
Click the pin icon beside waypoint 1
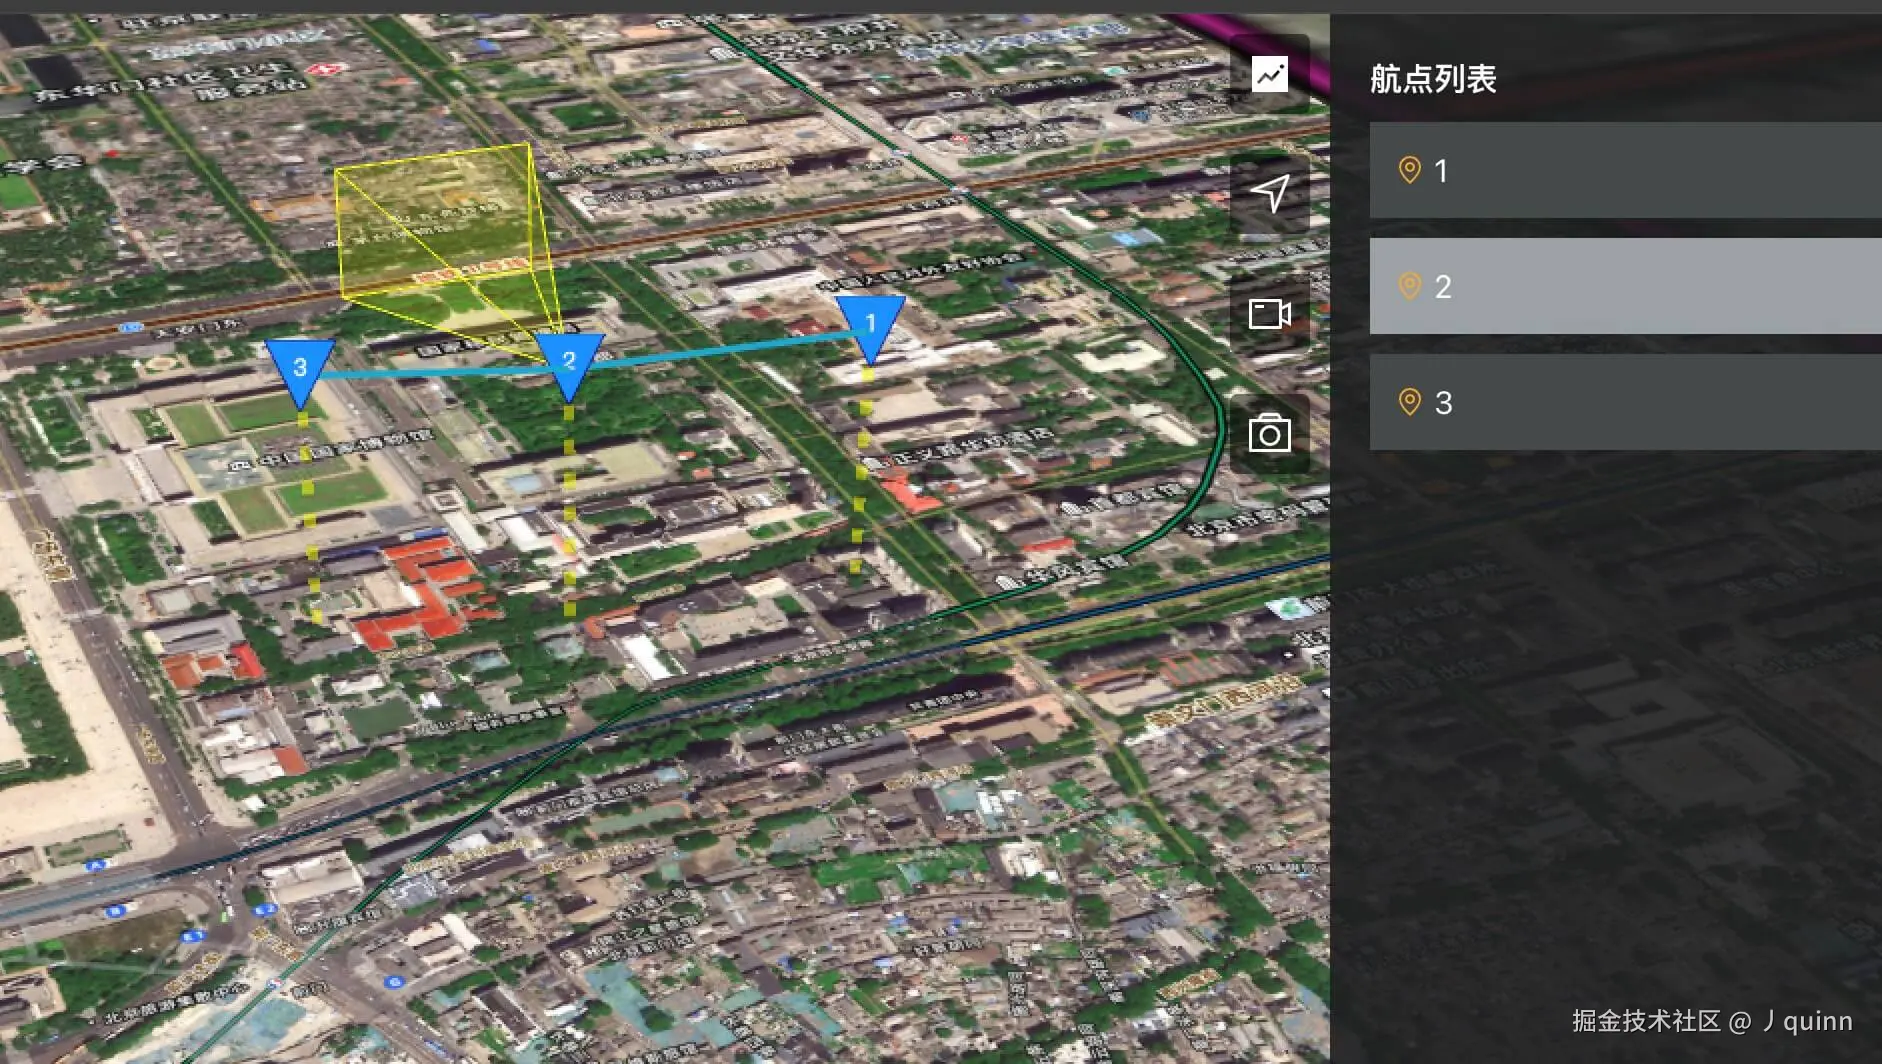tap(1409, 170)
